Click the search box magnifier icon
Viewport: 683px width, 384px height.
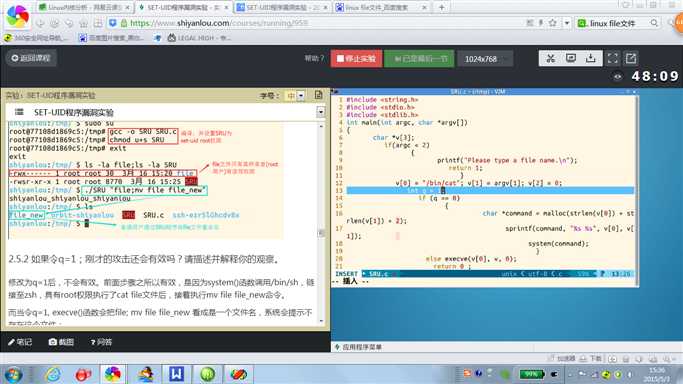654,23
